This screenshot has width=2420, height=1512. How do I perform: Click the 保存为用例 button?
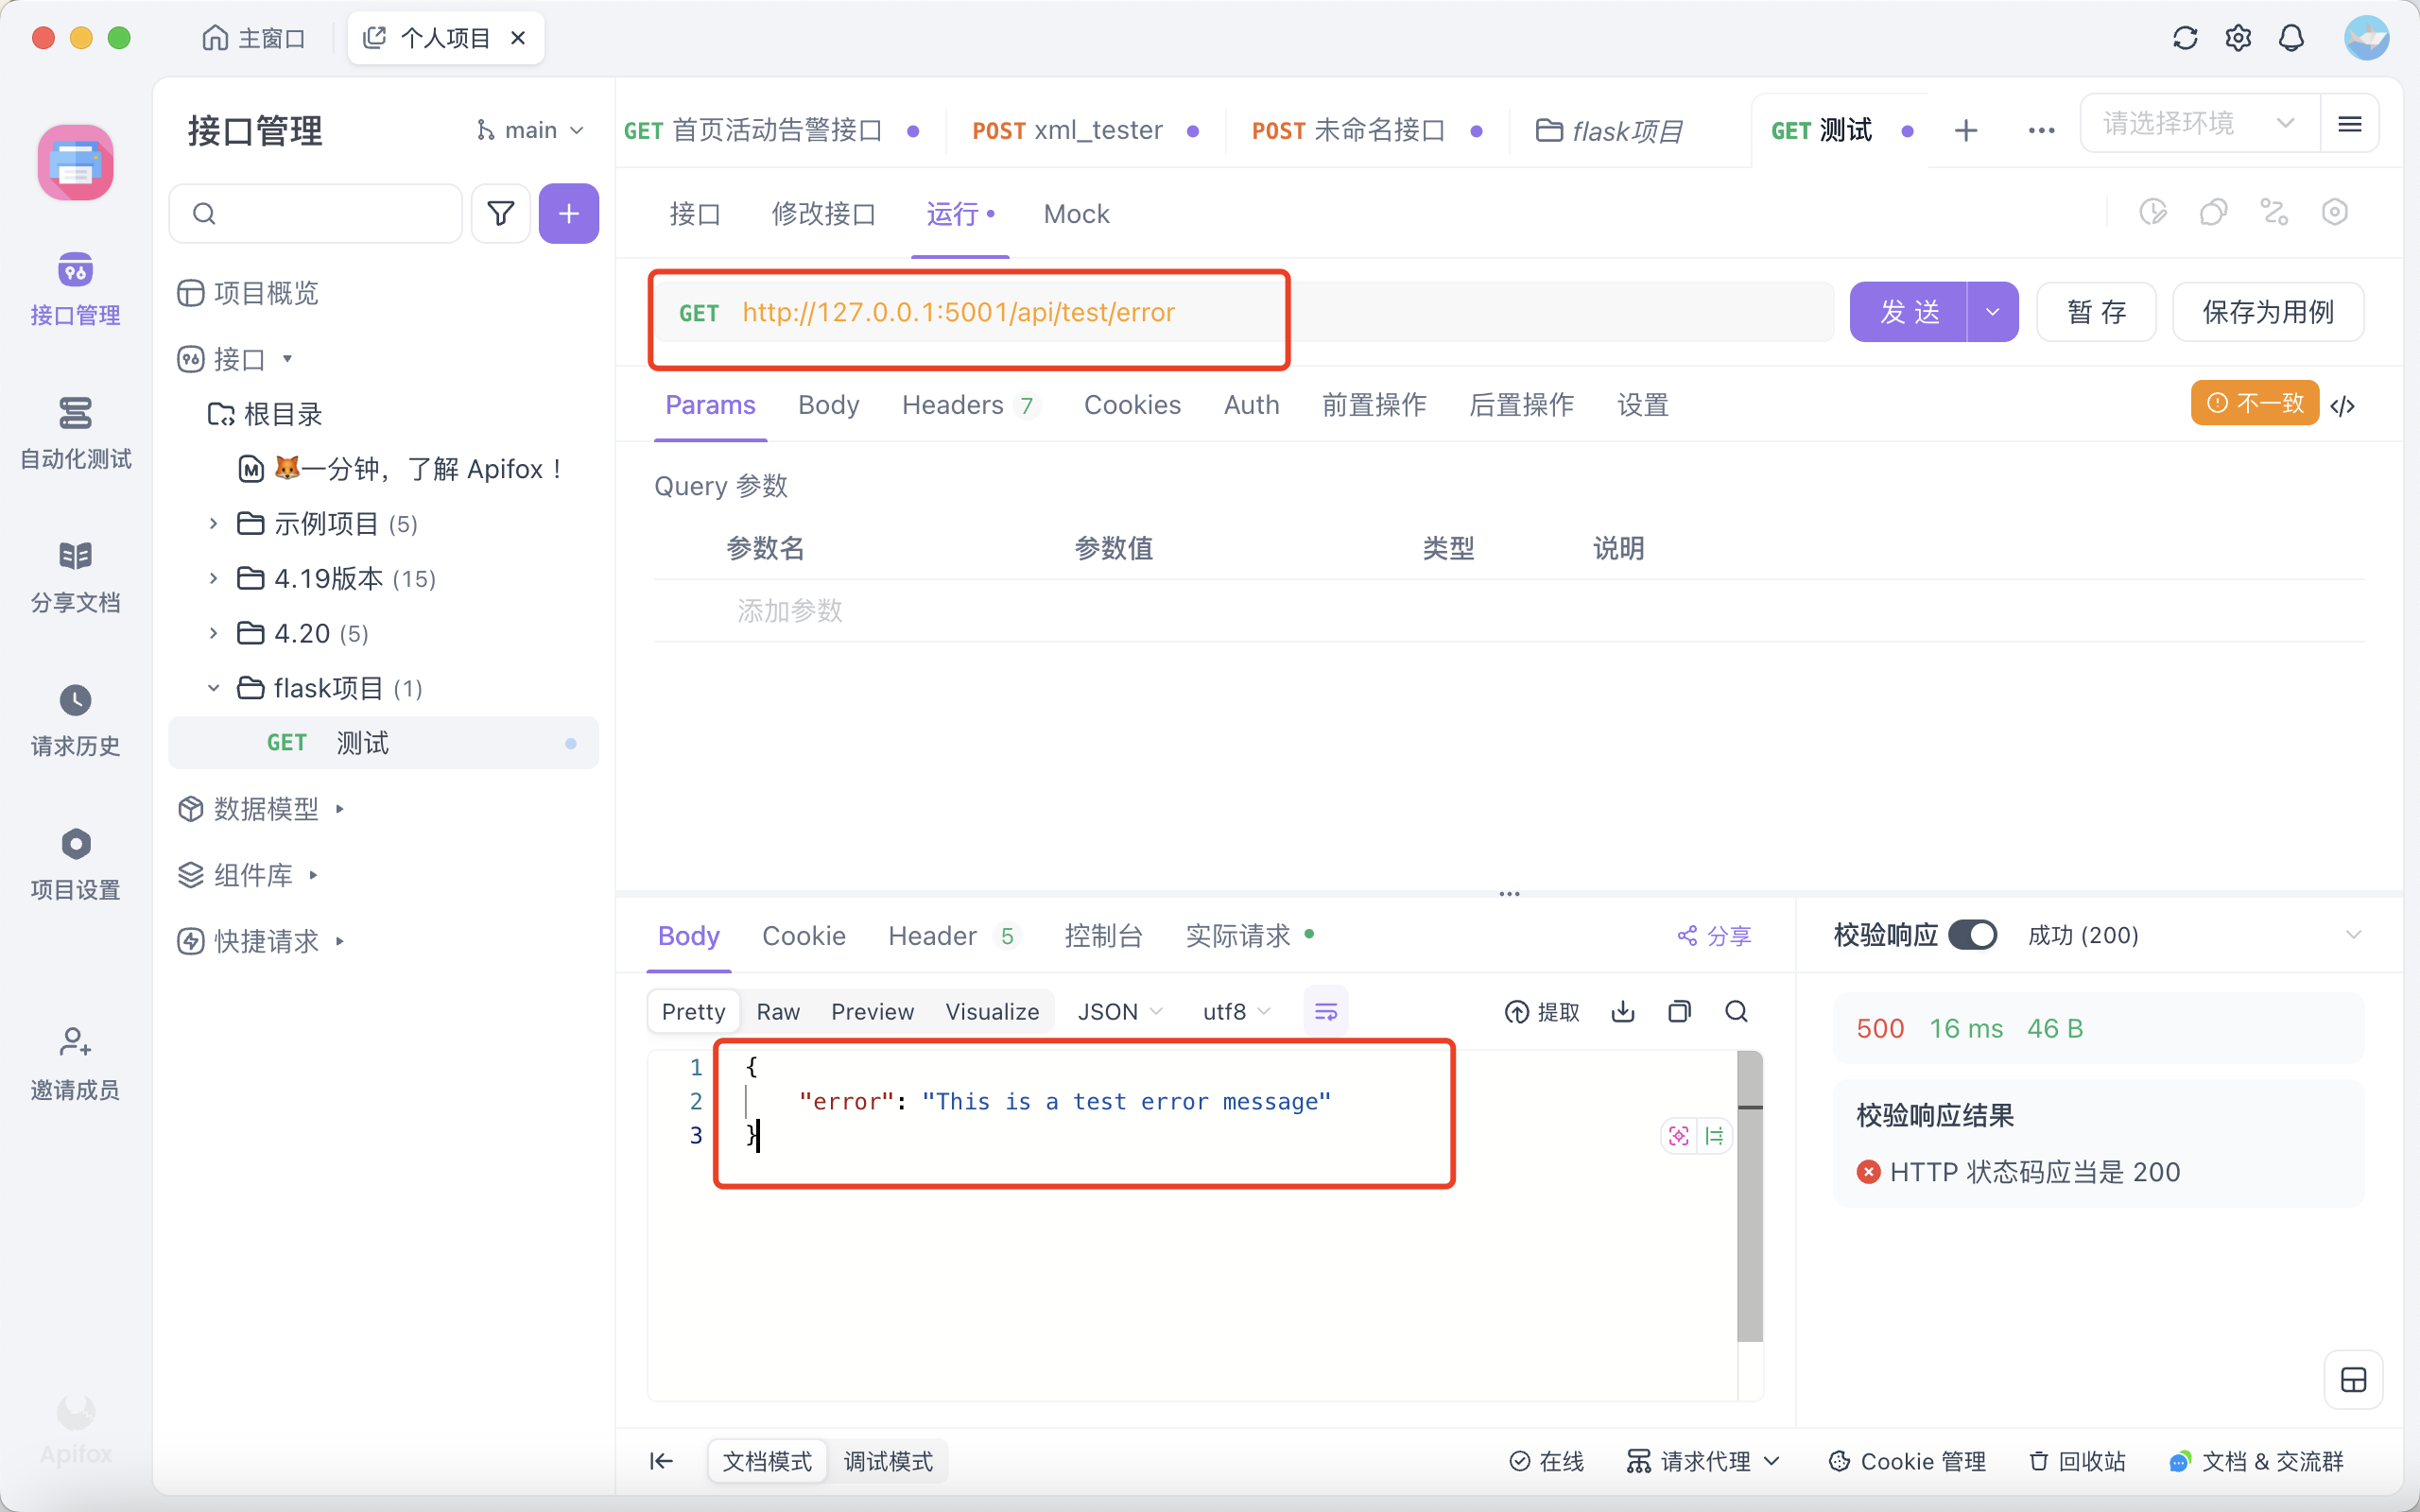2267,312
